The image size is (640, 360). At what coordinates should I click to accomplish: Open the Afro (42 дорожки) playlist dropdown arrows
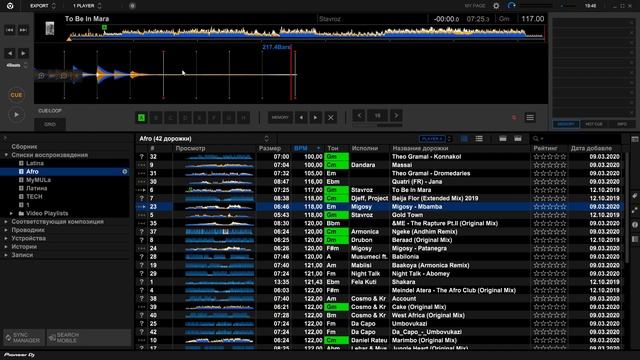tap(267, 139)
